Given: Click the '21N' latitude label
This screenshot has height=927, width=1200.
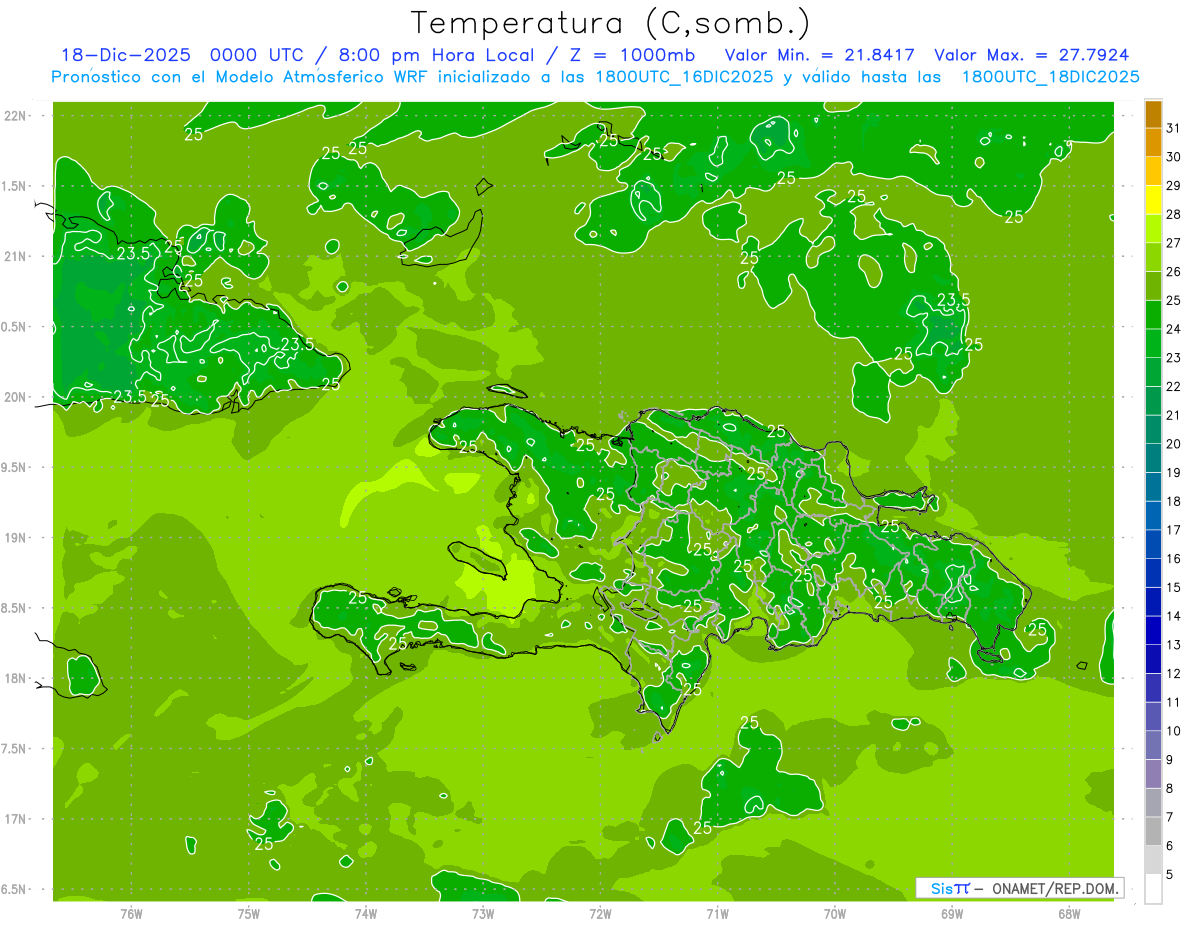Looking at the screenshot, I should pos(14,257).
